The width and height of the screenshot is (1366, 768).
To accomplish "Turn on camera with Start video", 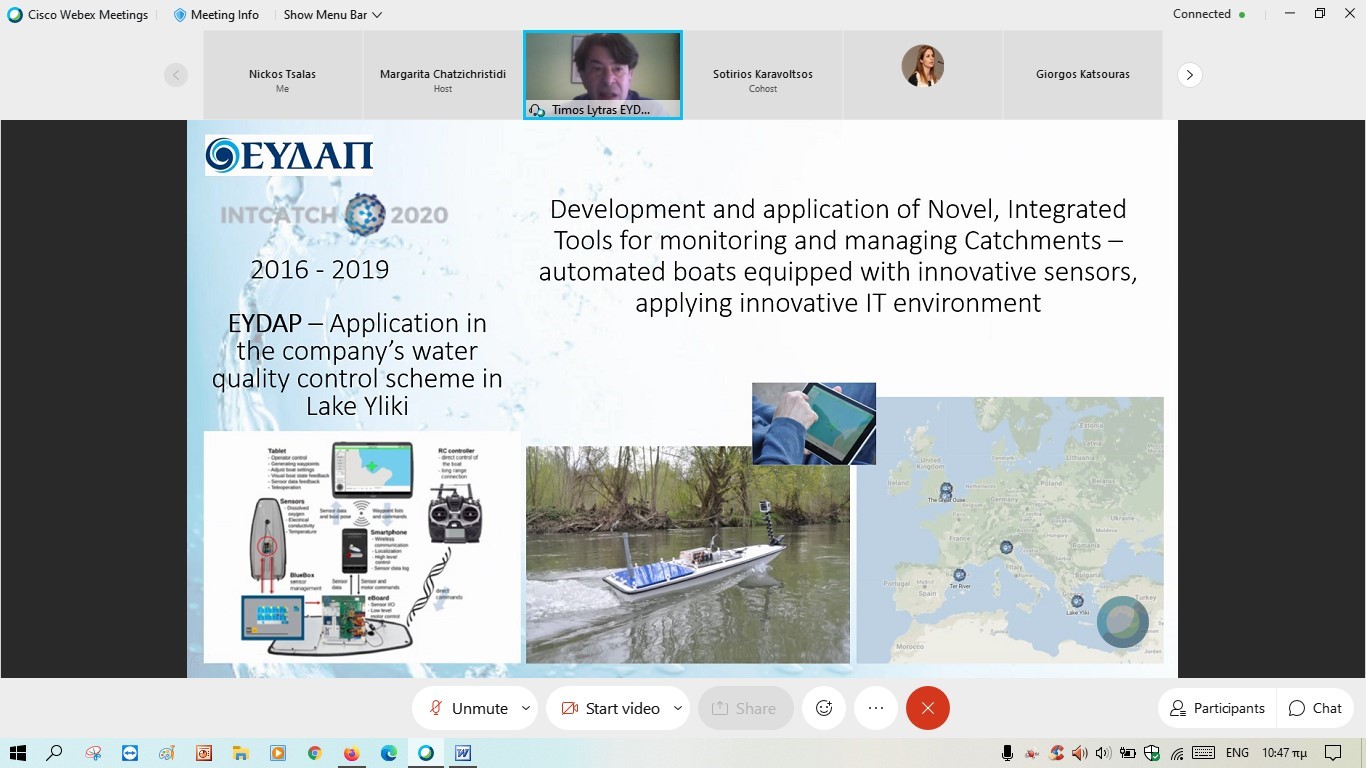I will [610, 708].
